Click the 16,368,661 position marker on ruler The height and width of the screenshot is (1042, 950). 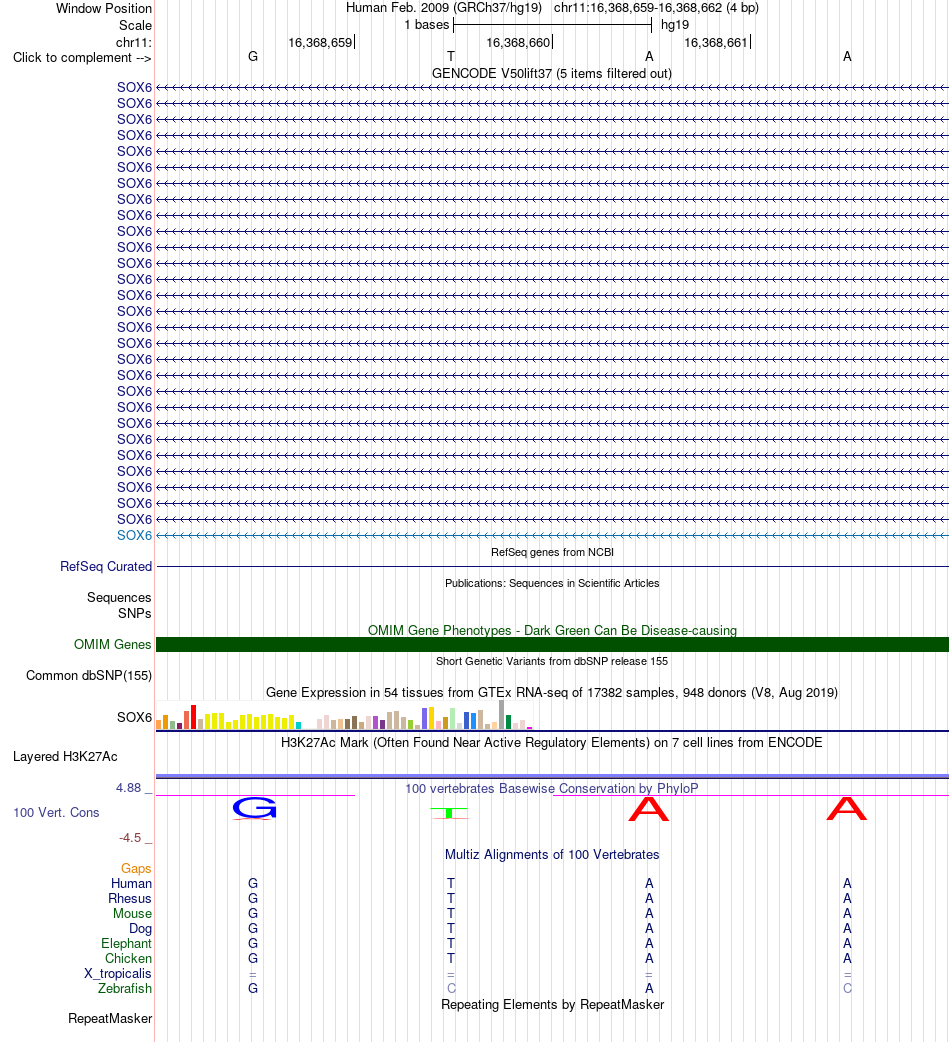(x=717, y=43)
